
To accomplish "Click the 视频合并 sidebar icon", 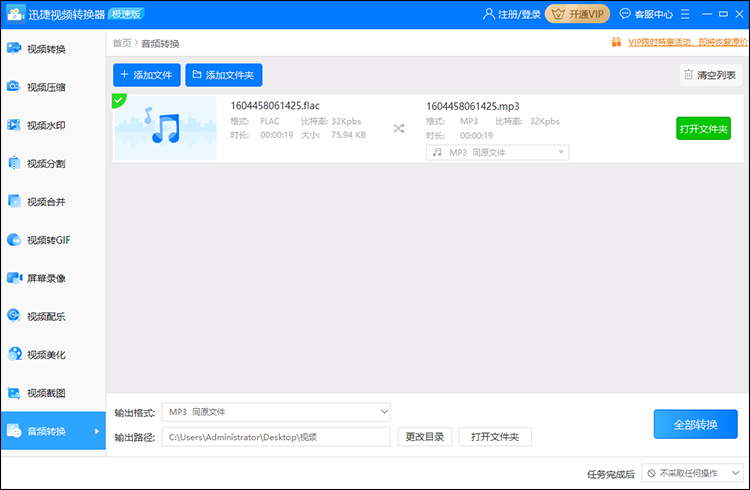I will pyautogui.click(x=14, y=201).
